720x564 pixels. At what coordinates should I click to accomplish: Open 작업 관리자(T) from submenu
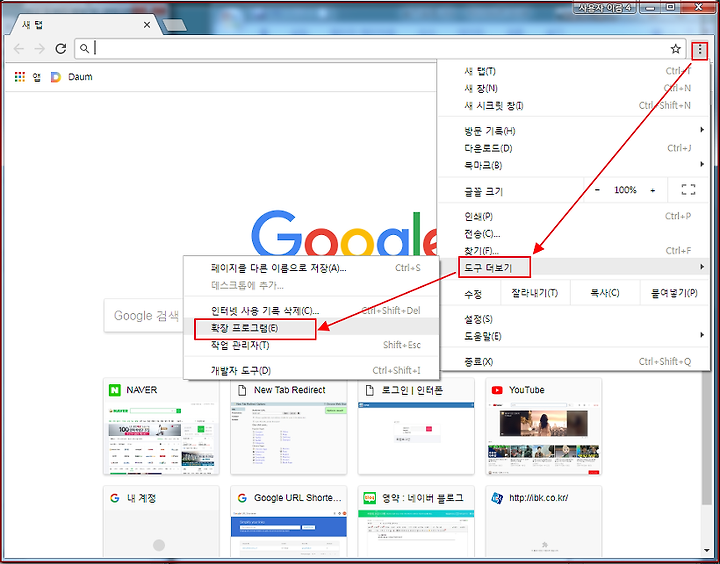click(311, 345)
